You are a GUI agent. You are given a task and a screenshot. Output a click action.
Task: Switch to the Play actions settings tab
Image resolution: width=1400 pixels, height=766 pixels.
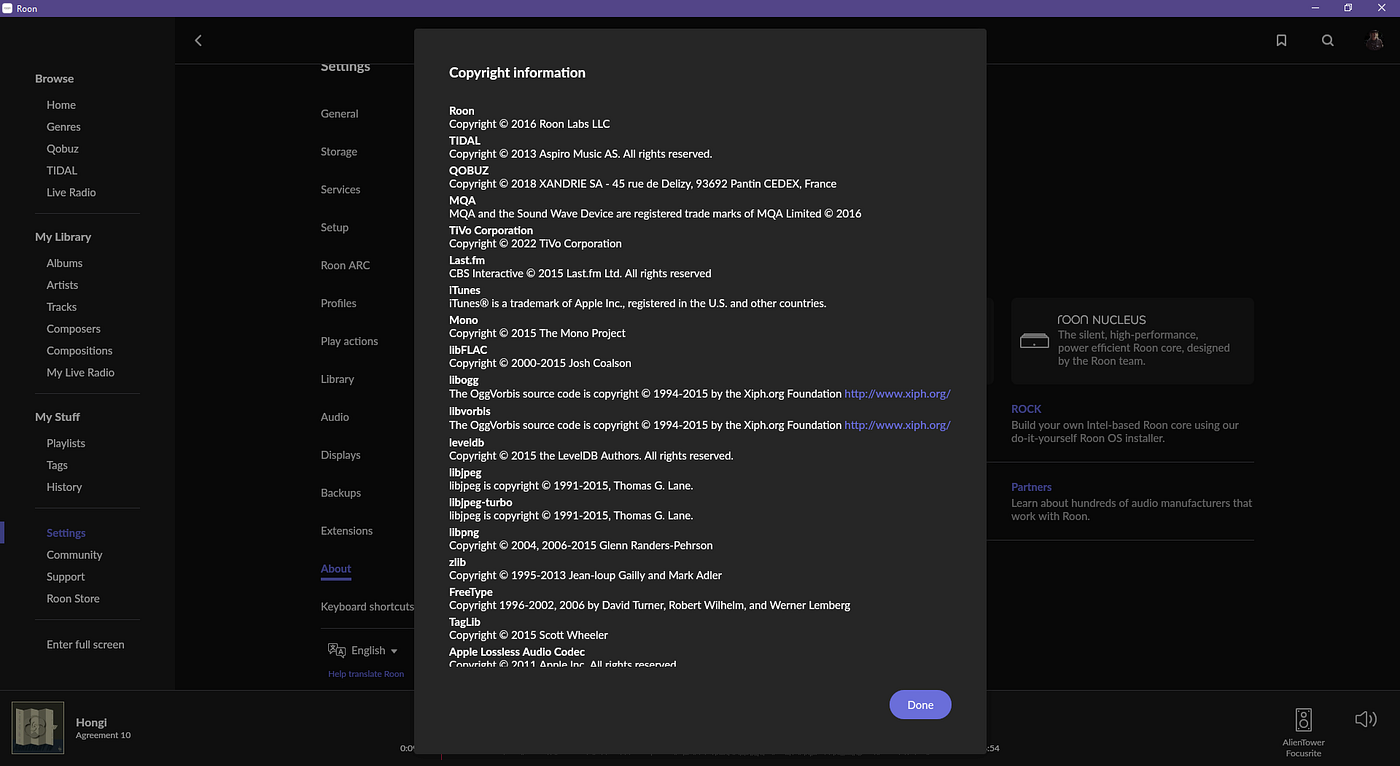(x=349, y=342)
